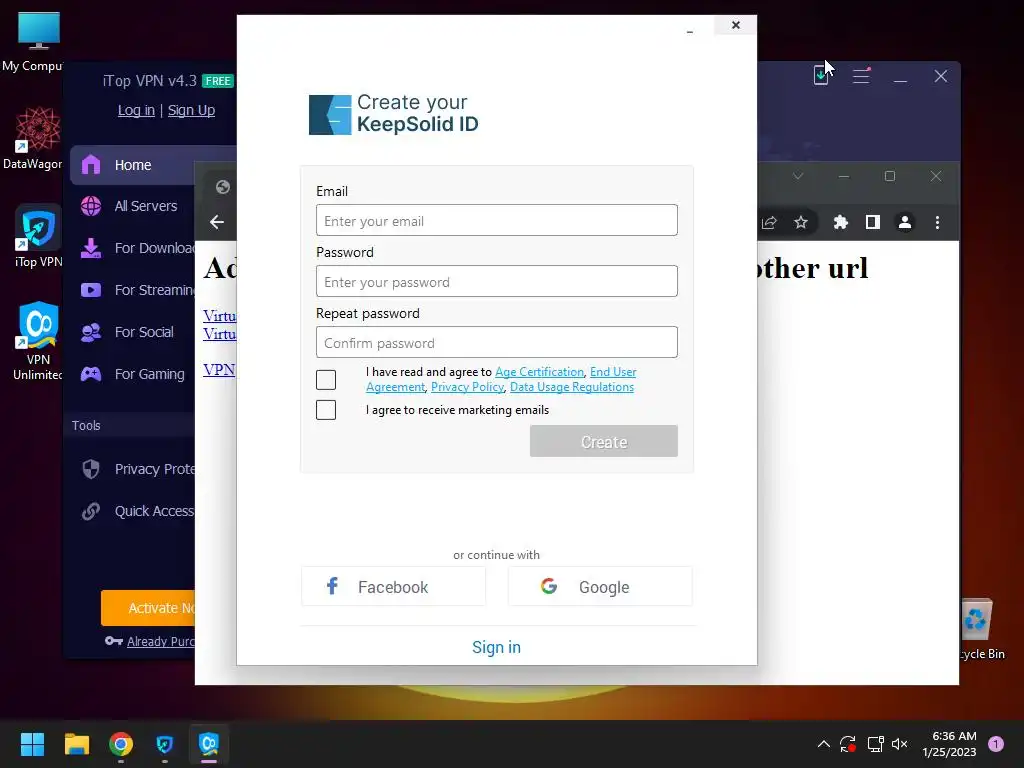Click the Log in link in iTop VPN
1024x768 pixels.
(136, 110)
